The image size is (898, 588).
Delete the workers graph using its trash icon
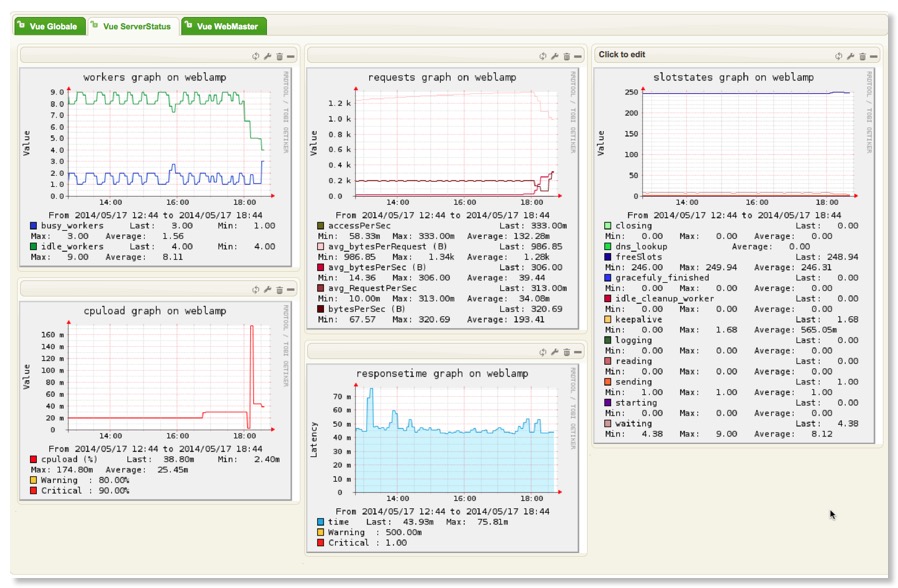click(x=280, y=57)
